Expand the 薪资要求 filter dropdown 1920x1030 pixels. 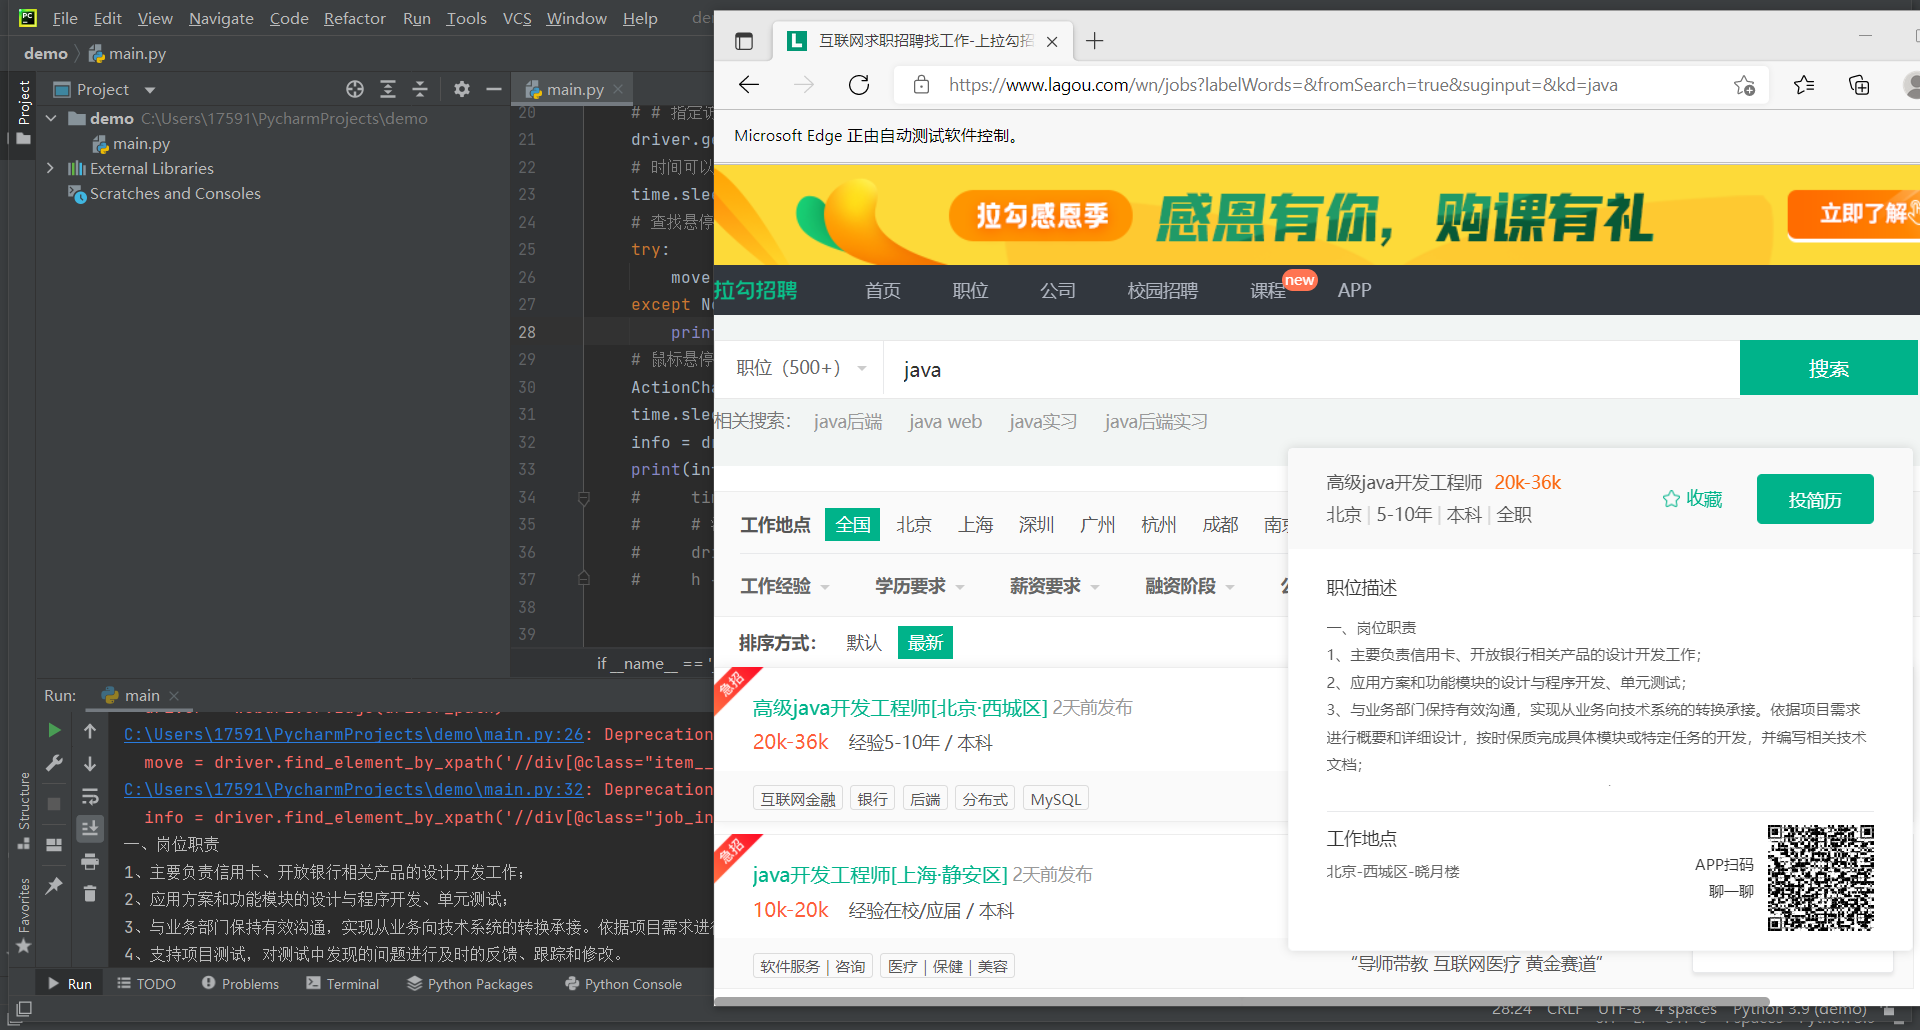[x=1054, y=586]
